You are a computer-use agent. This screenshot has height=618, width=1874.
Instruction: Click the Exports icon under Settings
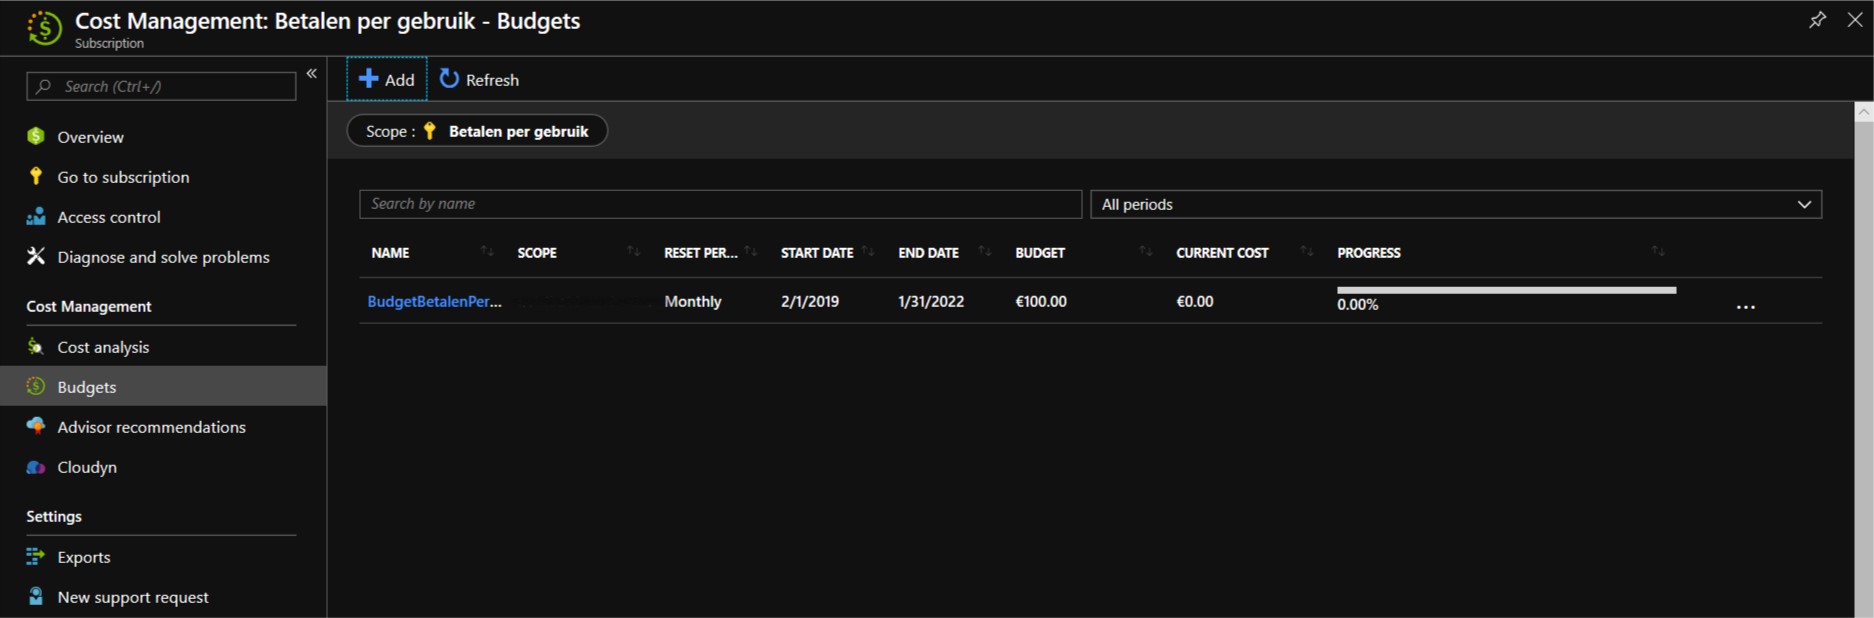coord(36,557)
